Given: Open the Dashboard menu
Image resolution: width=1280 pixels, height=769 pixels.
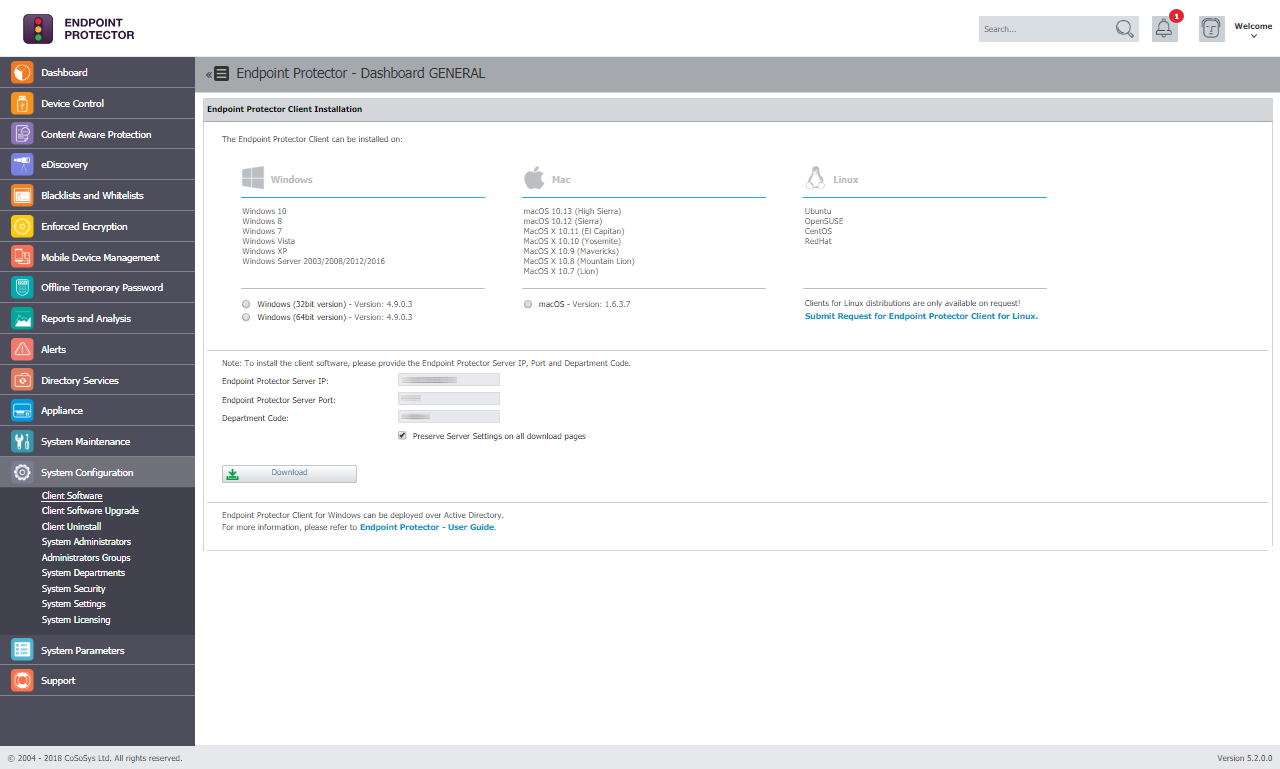Looking at the screenshot, I should [x=97, y=72].
